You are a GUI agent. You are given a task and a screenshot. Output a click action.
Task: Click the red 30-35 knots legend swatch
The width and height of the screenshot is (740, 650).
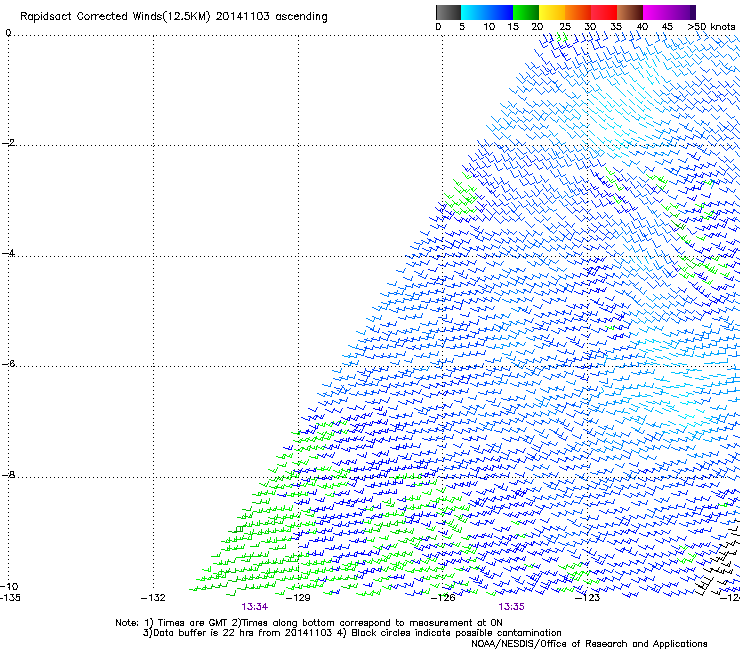coord(604,12)
